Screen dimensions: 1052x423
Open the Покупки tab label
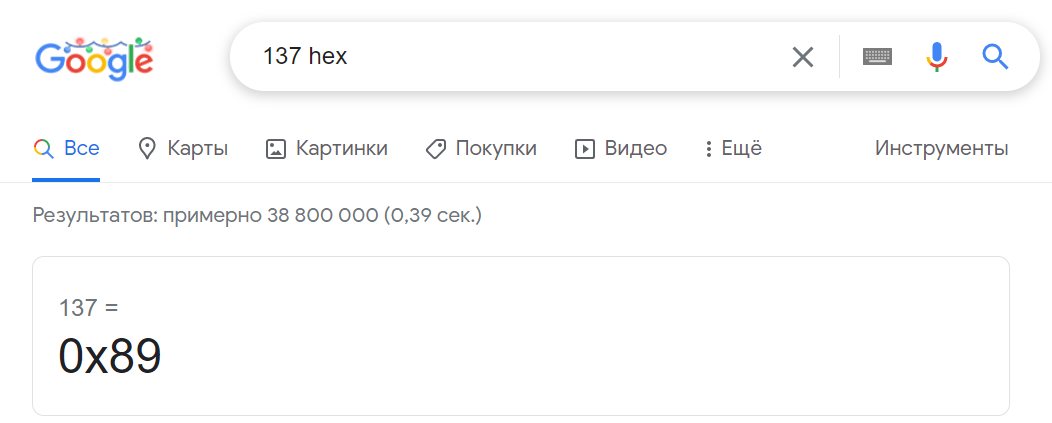click(496, 149)
